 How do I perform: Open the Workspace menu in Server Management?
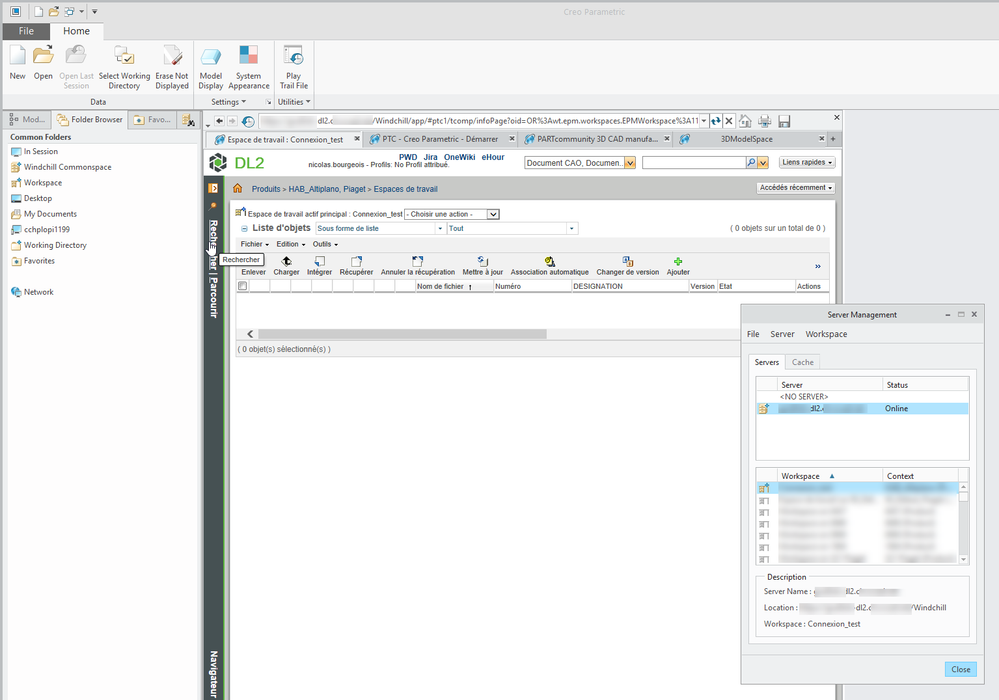pos(826,334)
